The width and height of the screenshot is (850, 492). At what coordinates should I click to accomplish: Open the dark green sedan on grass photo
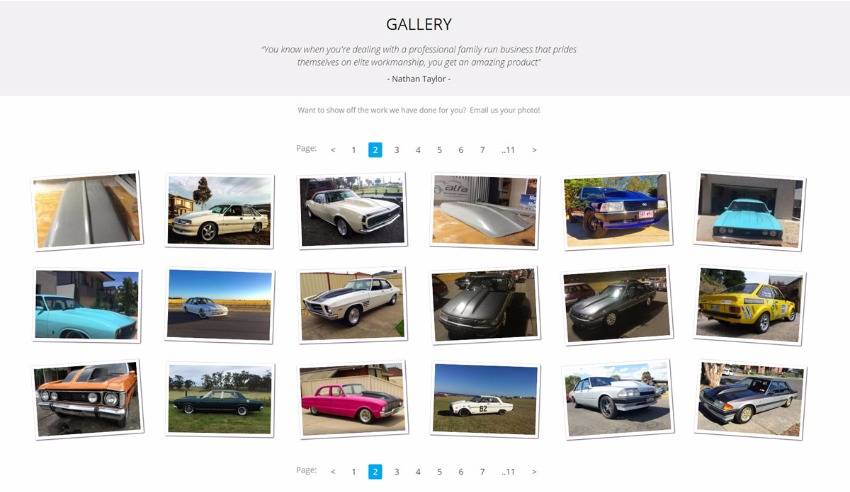coord(220,400)
